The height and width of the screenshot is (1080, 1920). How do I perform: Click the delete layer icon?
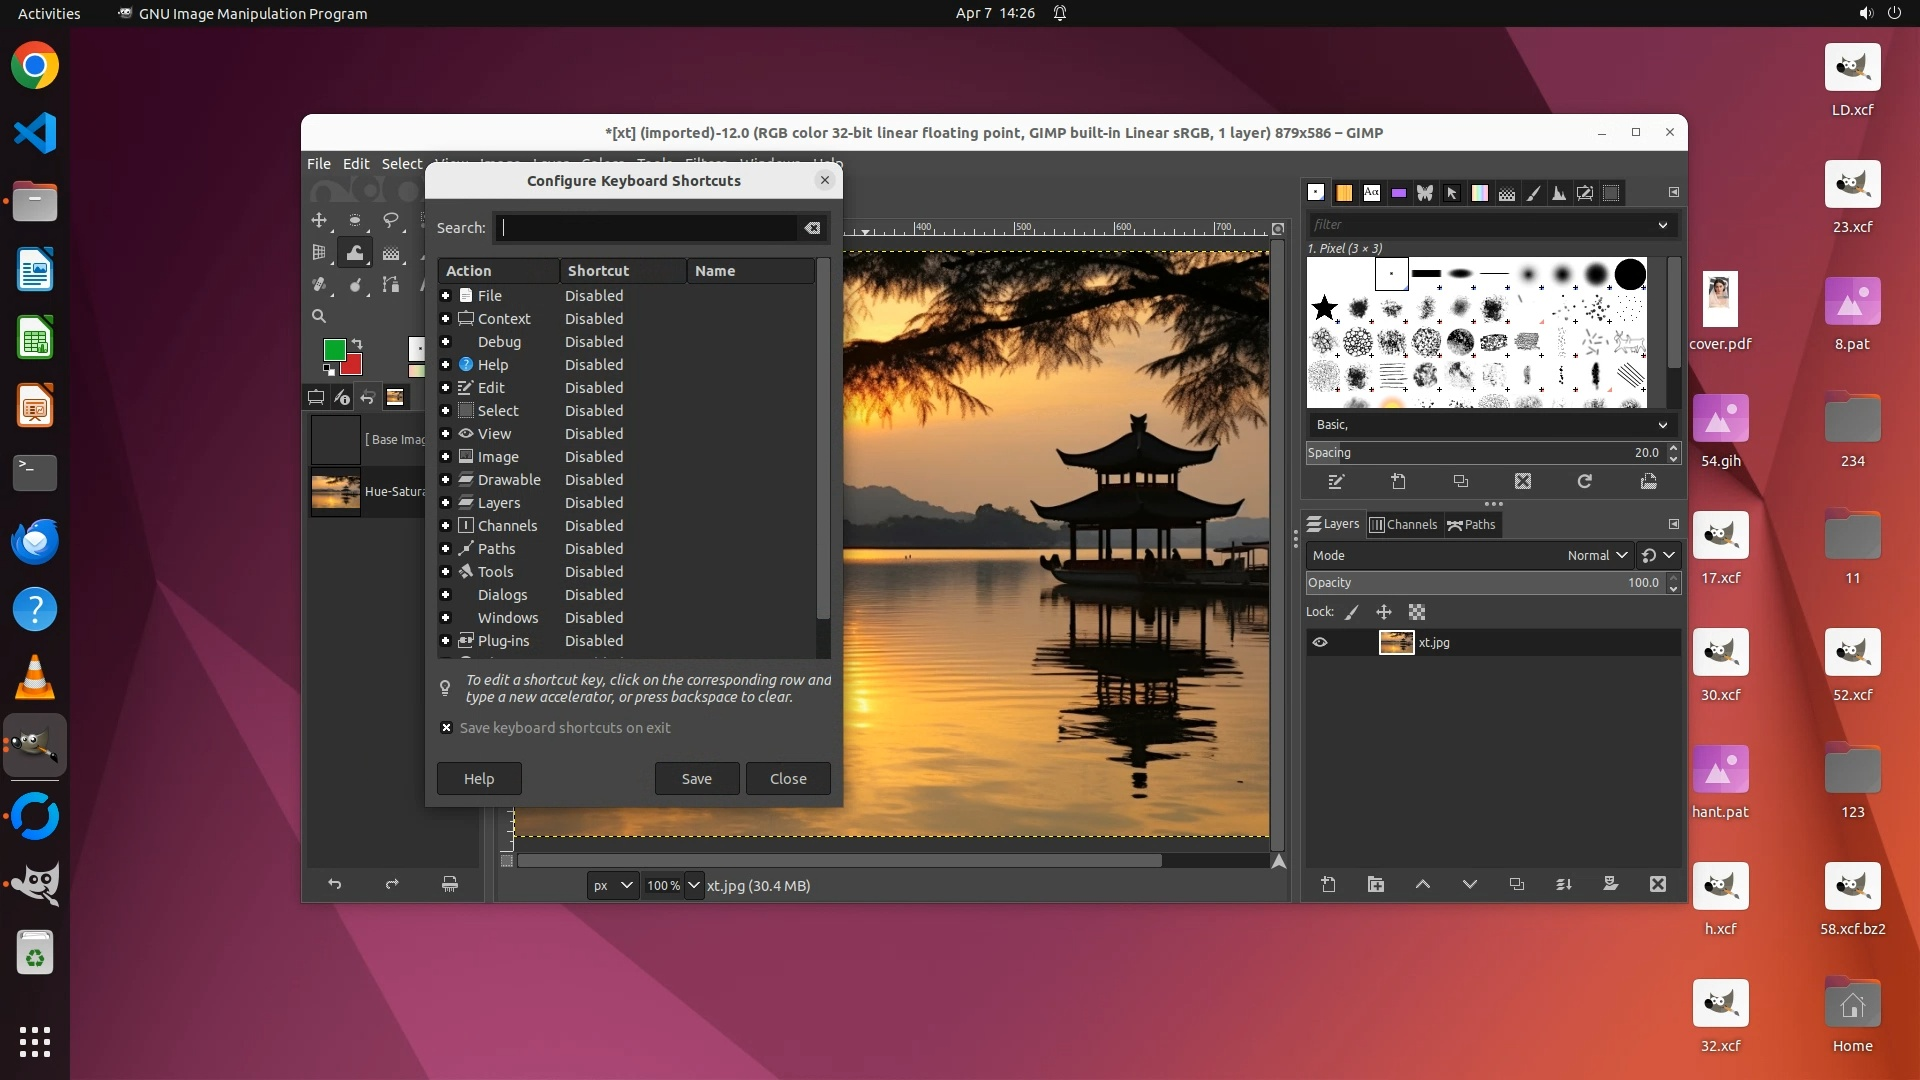click(1657, 884)
